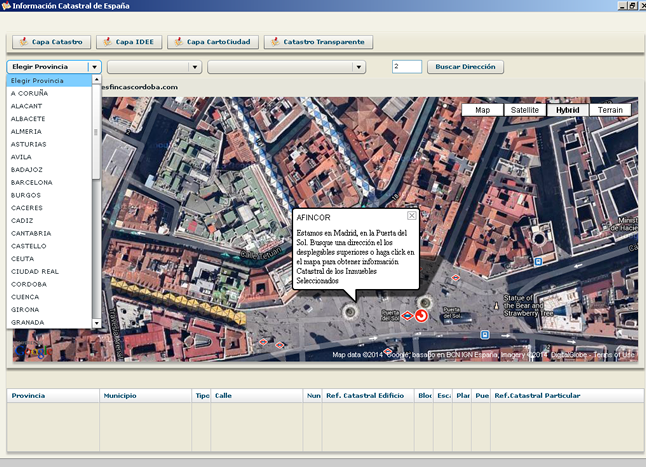Select Hybrid map view
Image resolution: width=646 pixels, height=467 pixels.
tap(567, 110)
